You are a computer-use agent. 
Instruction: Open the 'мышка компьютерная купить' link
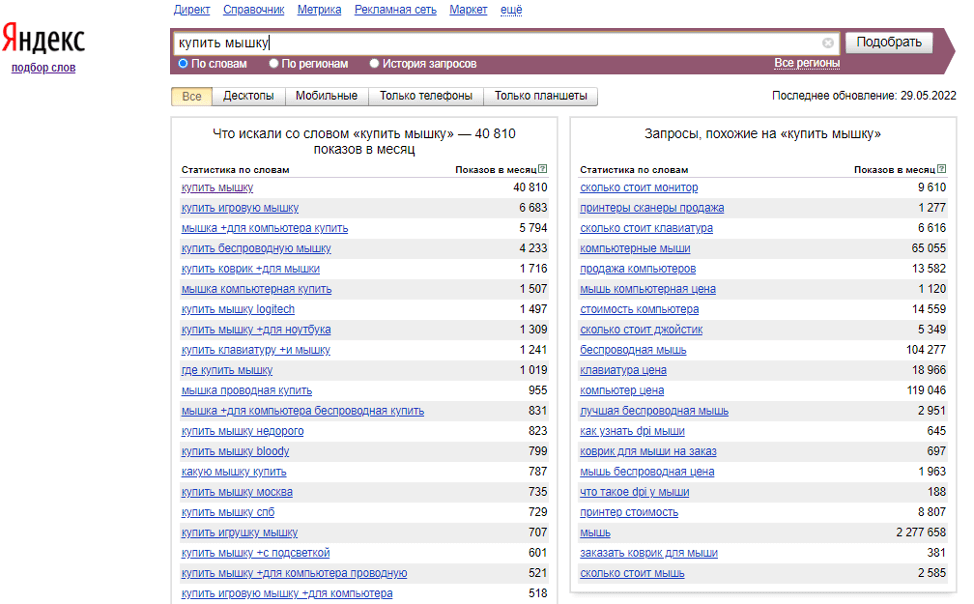pos(257,289)
